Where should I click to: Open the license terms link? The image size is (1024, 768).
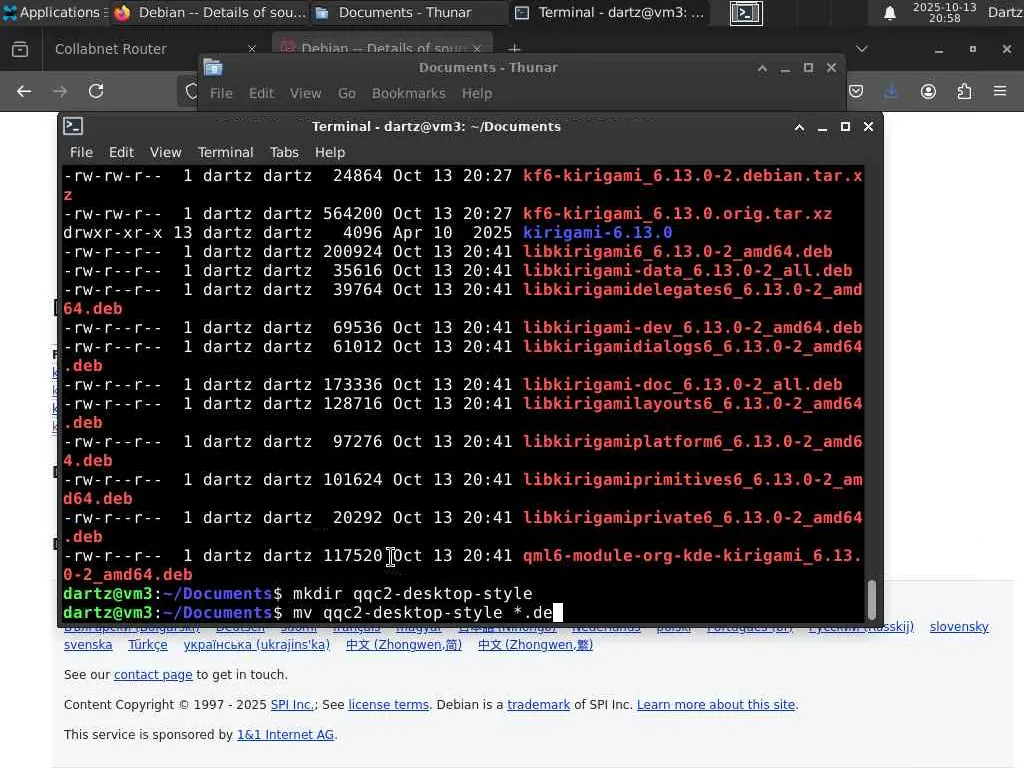pos(389,705)
